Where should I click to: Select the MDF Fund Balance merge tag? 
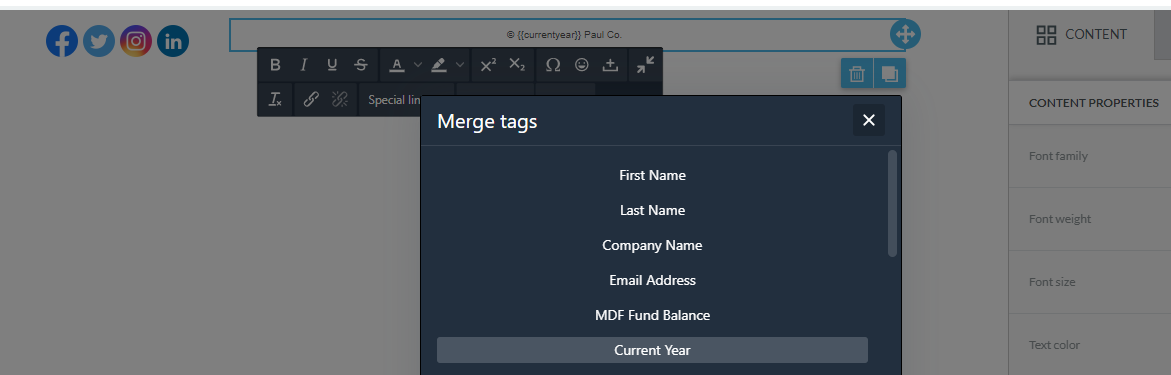click(652, 316)
